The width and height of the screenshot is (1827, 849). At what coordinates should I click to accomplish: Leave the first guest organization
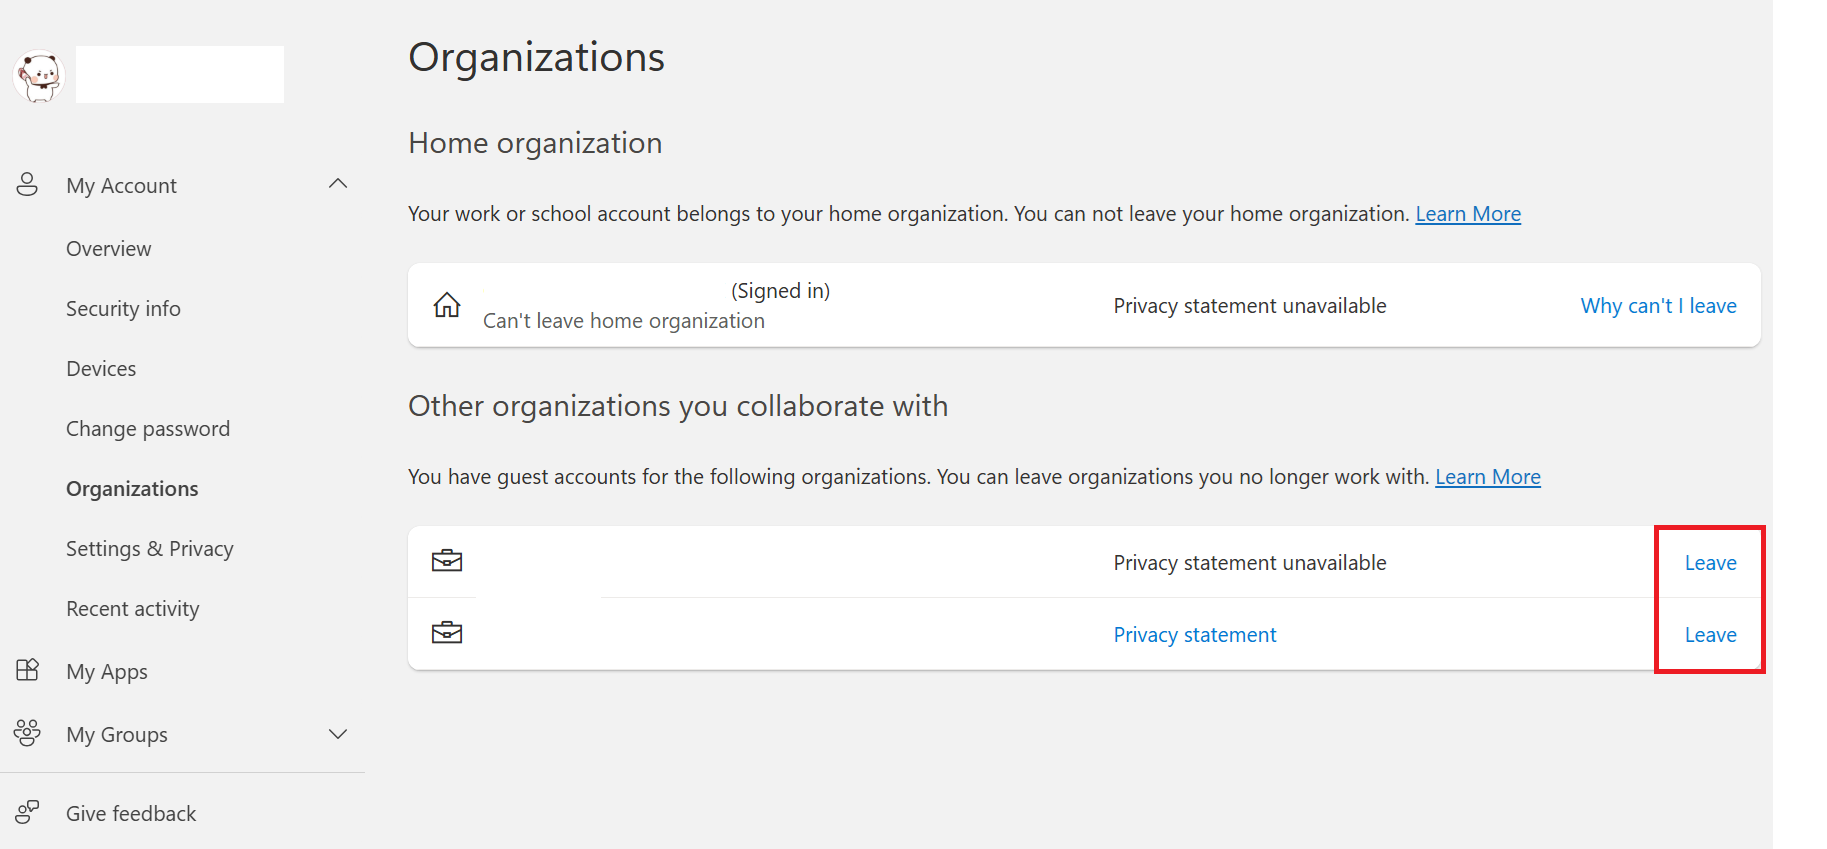point(1710,563)
